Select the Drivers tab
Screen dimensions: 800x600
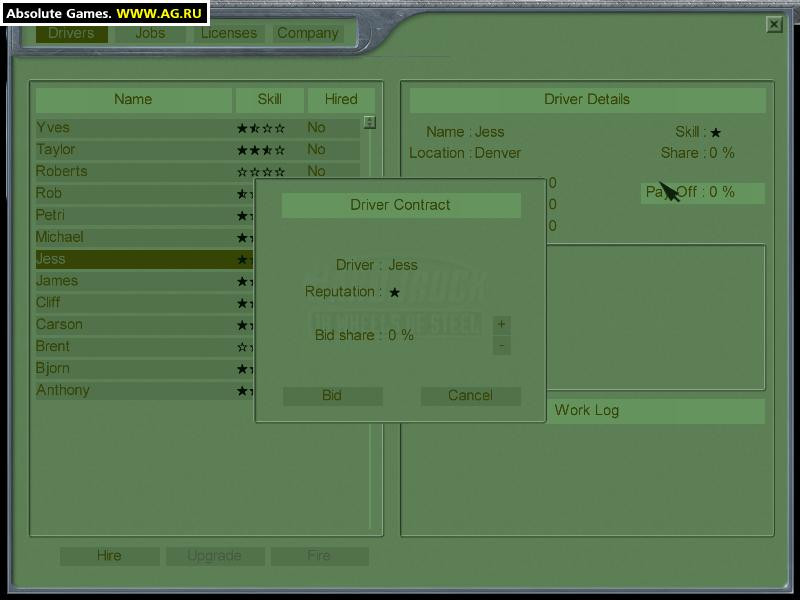point(71,33)
